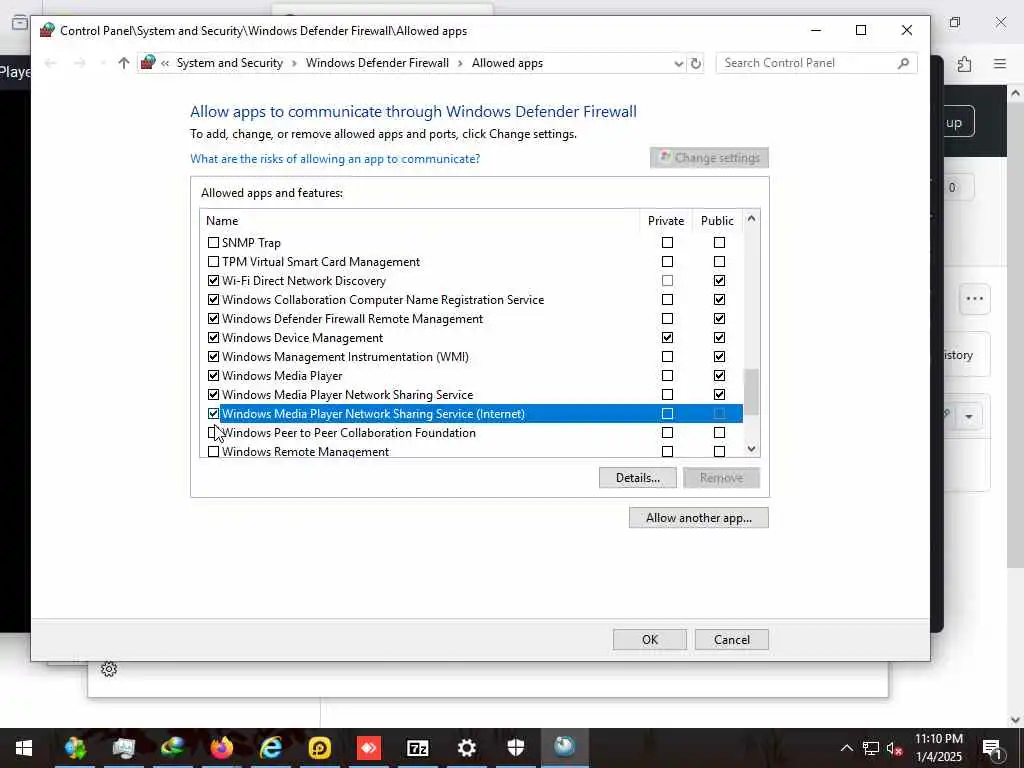Check Private for Windows Management Instrumentation (WMI)
1024x768 pixels.
click(667, 357)
